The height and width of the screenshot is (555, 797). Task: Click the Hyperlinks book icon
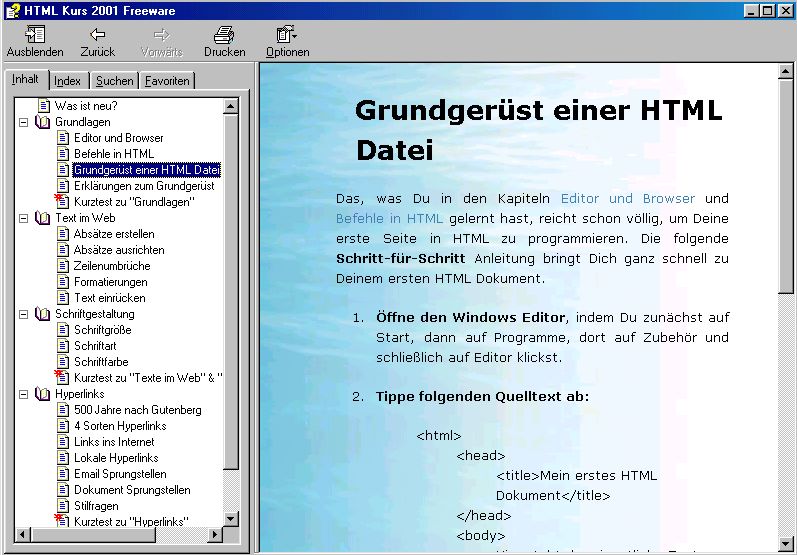pos(43,394)
